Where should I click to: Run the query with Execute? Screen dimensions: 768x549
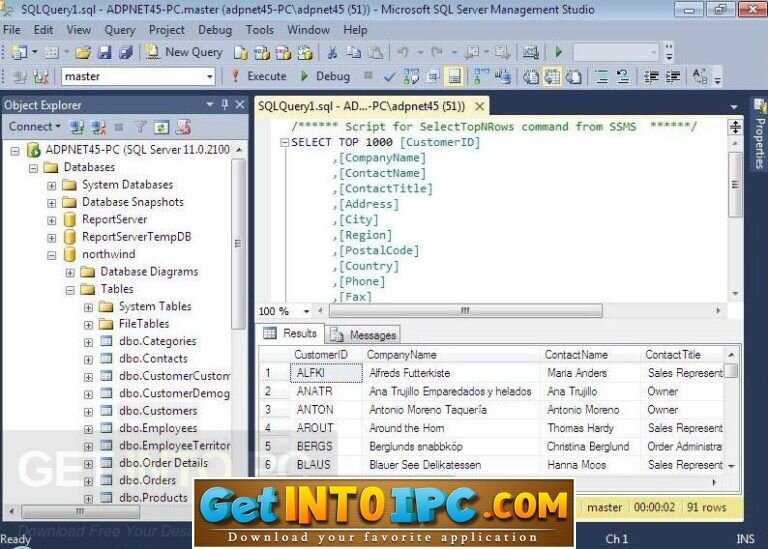tap(259, 76)
